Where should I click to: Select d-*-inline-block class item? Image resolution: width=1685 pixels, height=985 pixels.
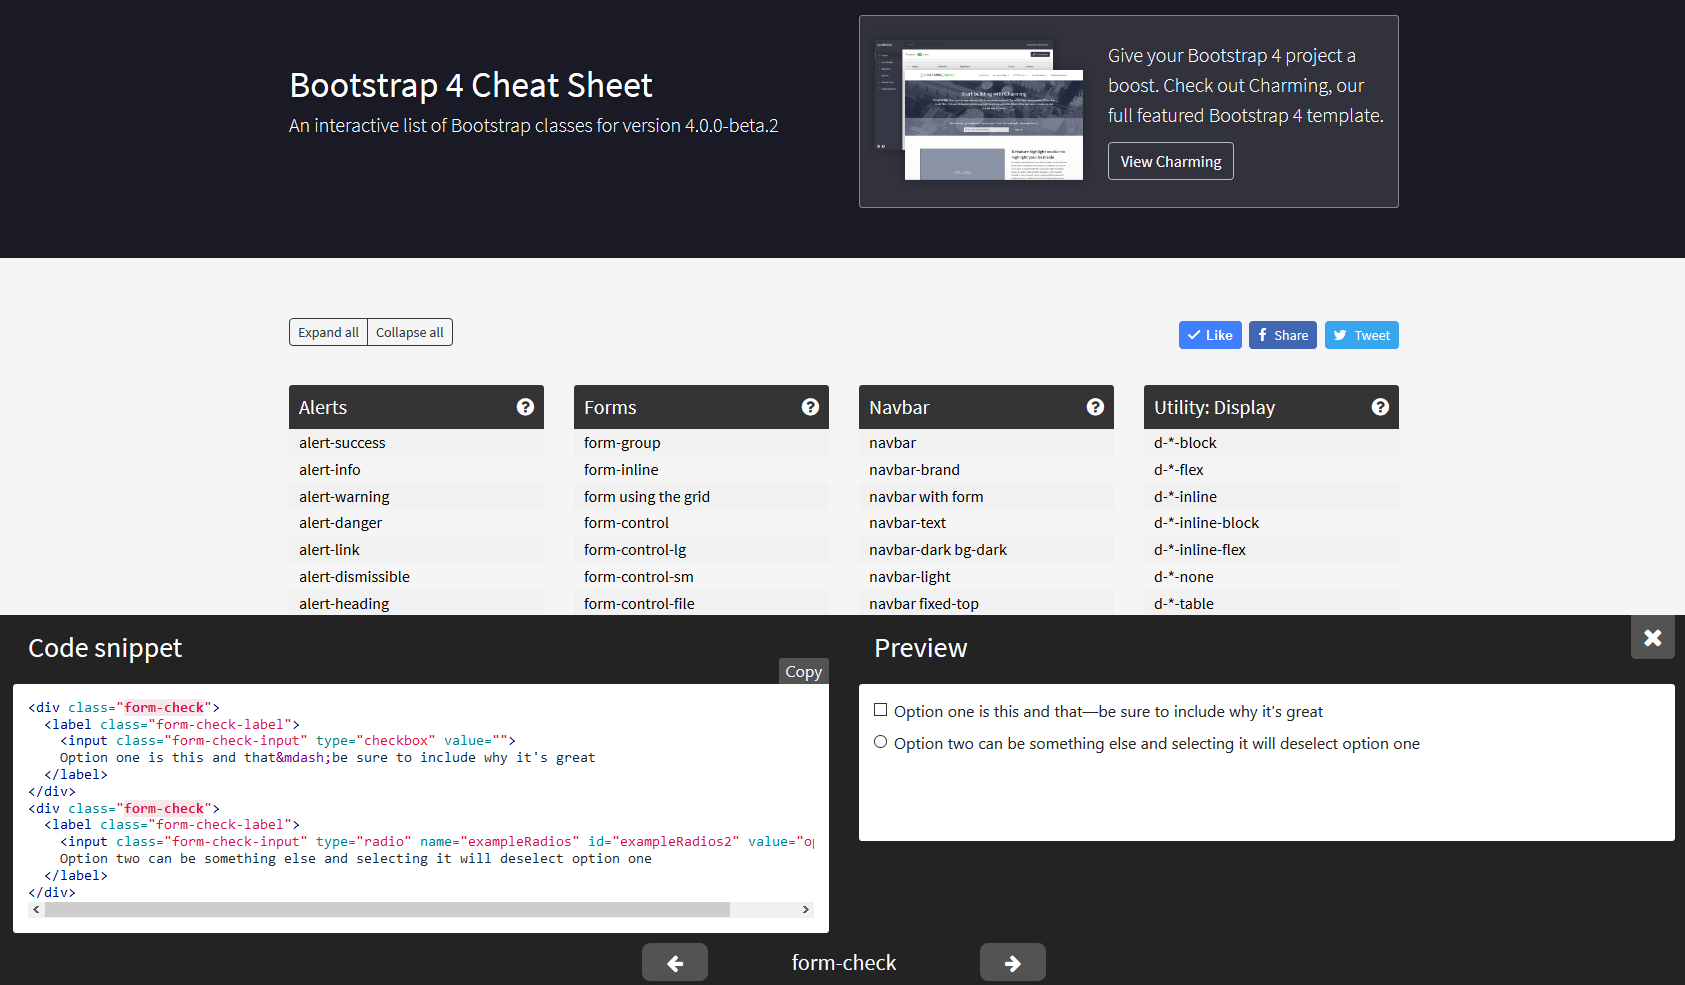click(x=1271, y=522)
